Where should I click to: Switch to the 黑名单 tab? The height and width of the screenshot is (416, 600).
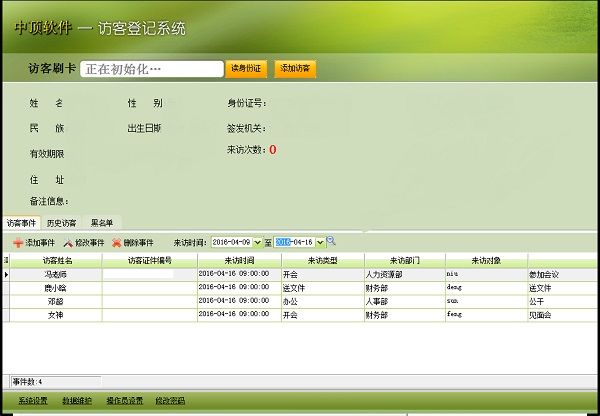point(102,222)
